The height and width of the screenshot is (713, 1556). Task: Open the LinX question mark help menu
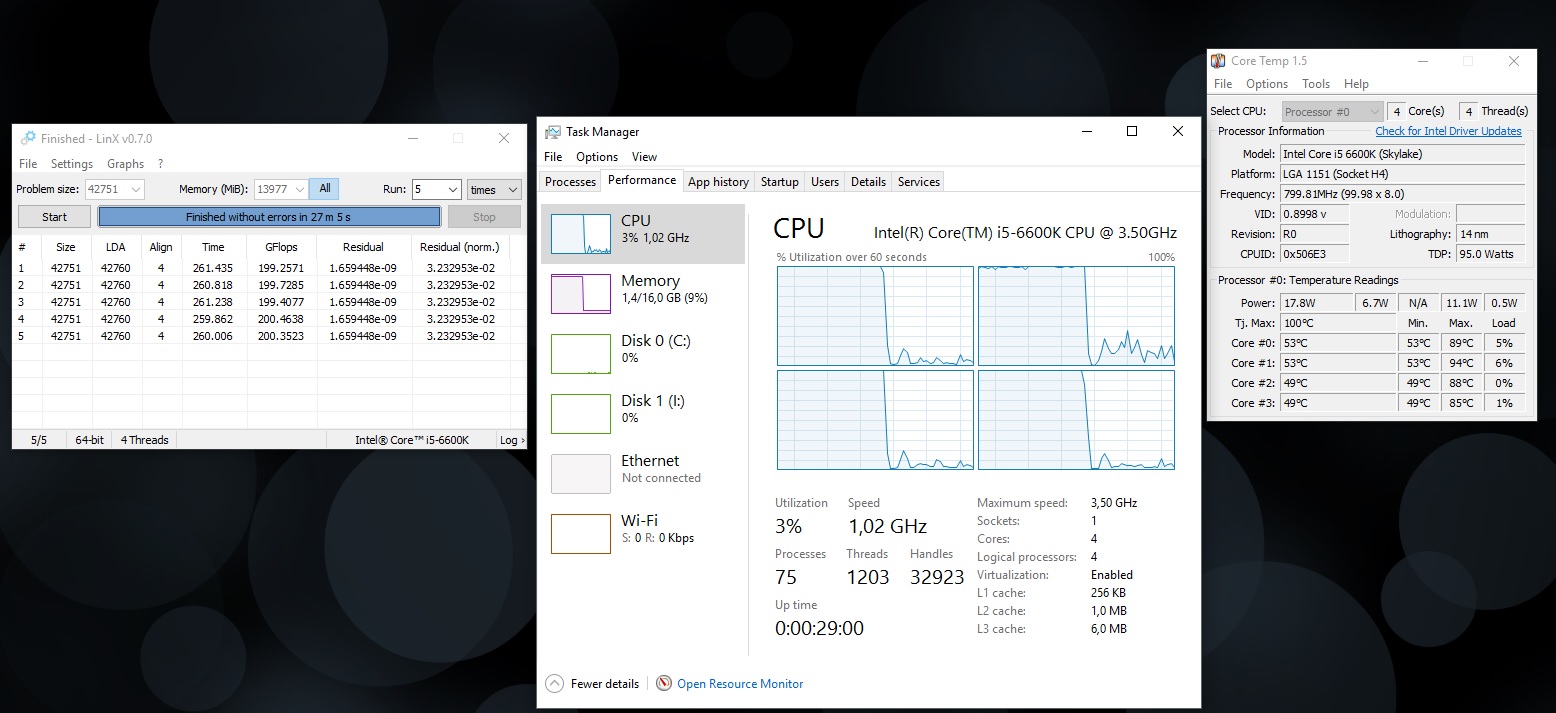pyautogui.click(x=160, y=164)
